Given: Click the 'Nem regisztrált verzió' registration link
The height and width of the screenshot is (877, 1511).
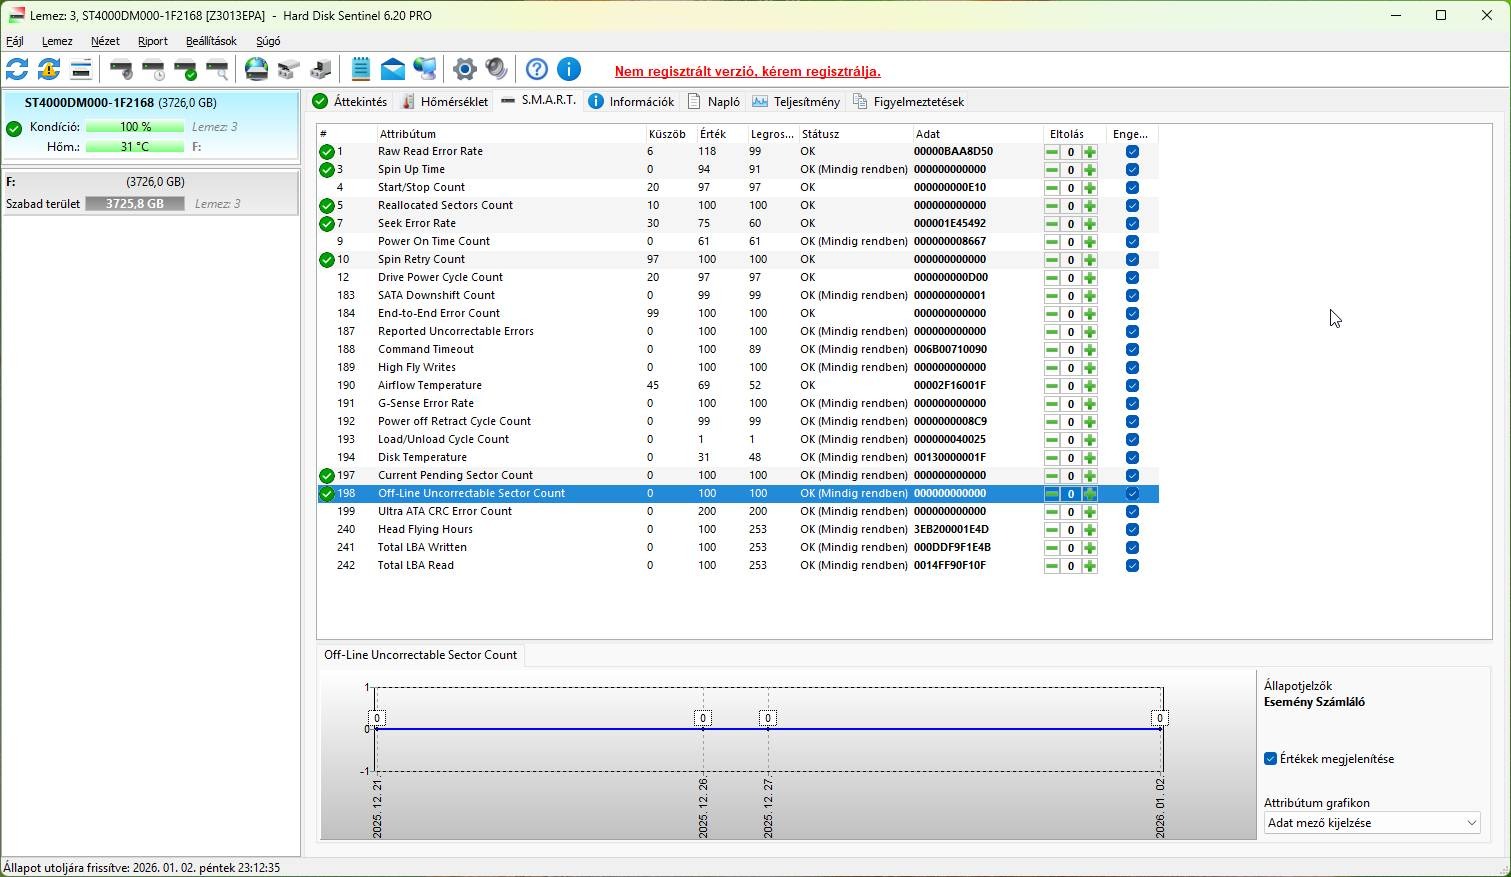Looking at the screenshot, I should pos(747,72).
